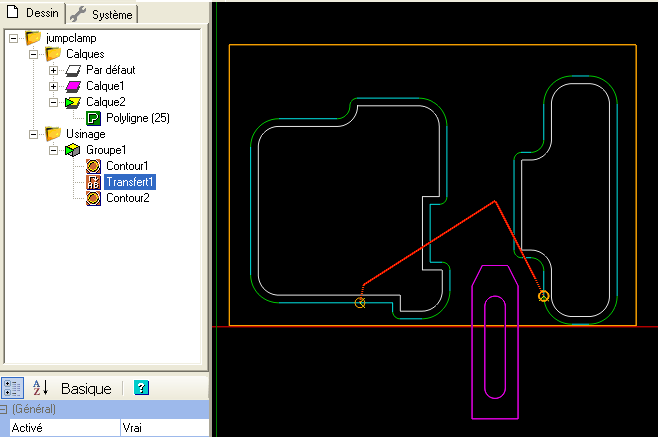The height and width of the screenshot is (437, 658).
Task: Expand the Par défaut layer node
Action: [53, 70]
